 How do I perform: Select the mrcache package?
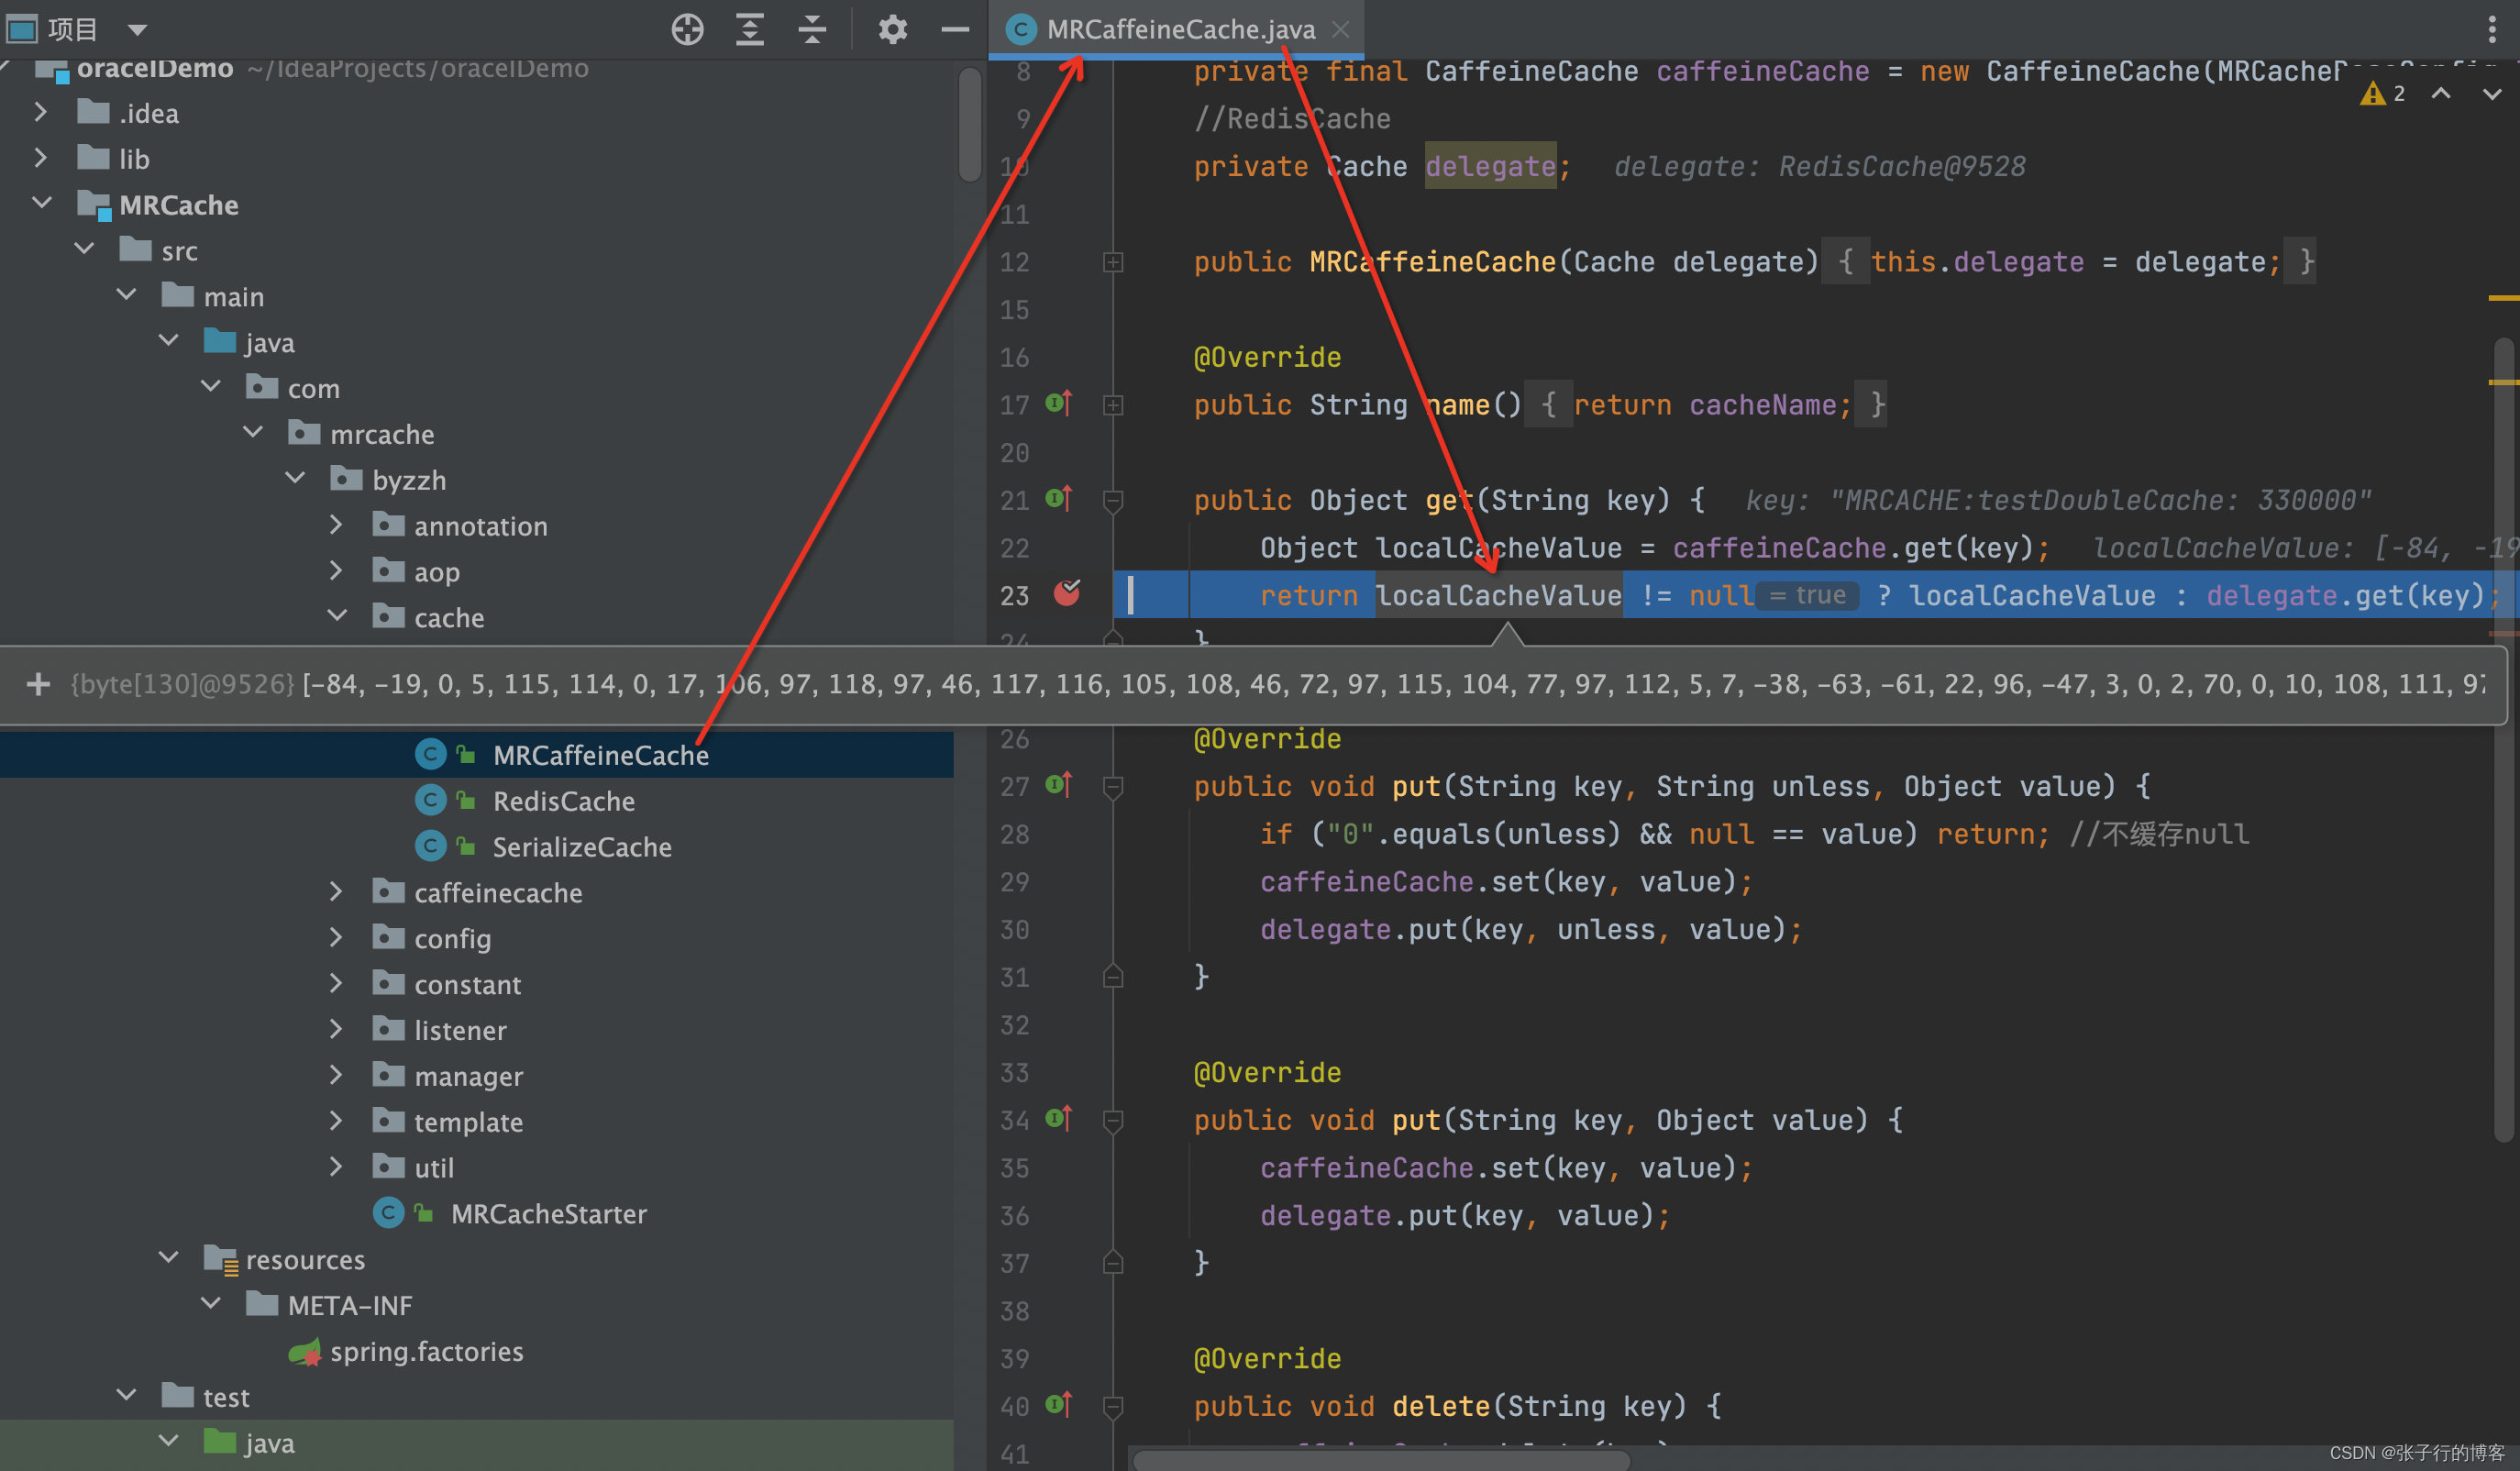[x=382, y=434]
